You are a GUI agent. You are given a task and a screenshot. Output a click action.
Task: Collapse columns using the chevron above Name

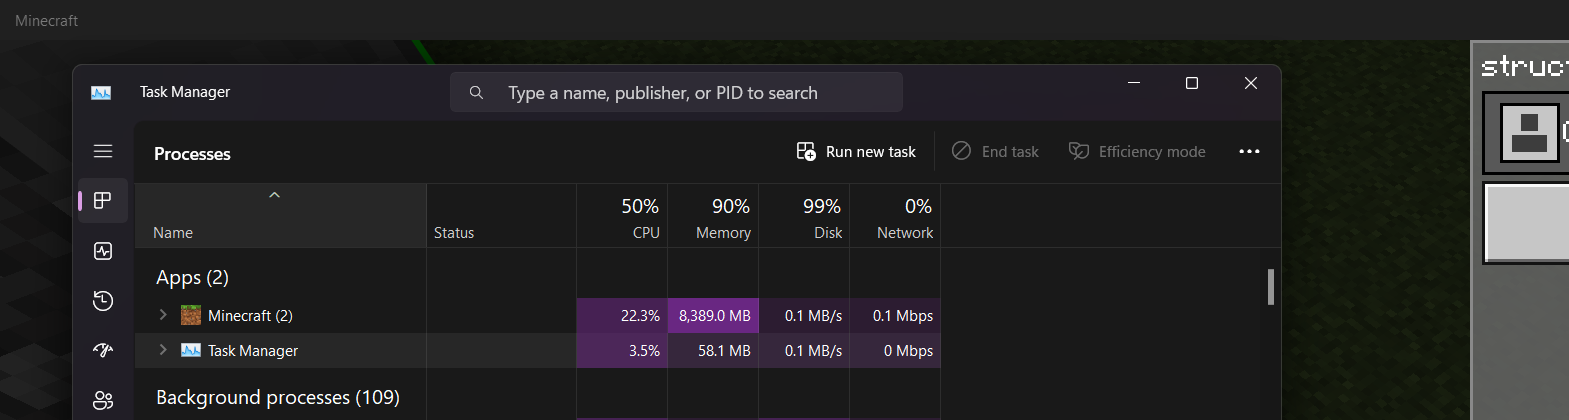274,195
